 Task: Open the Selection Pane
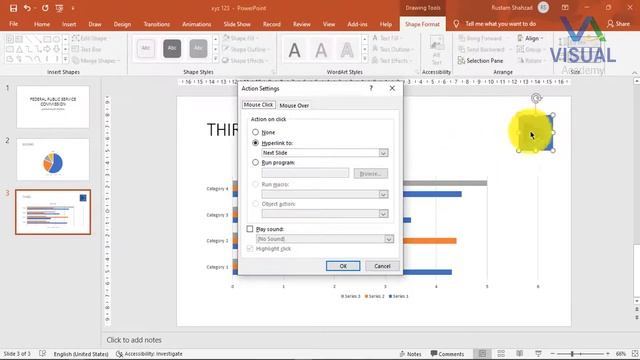(480, 60)
